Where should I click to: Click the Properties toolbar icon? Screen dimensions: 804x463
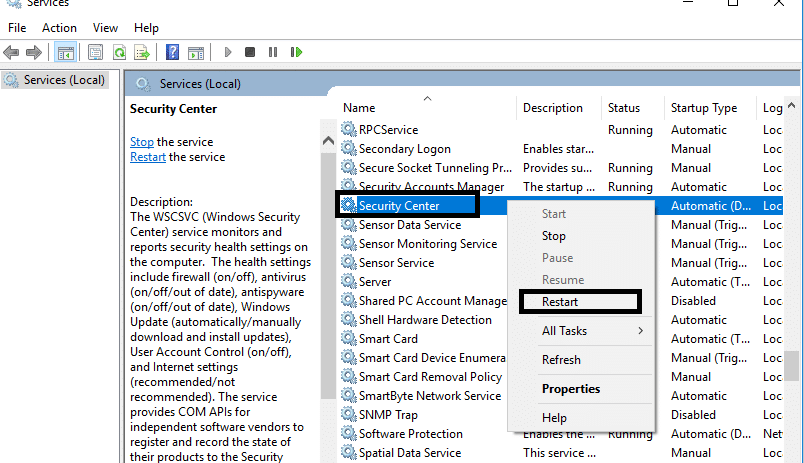[96, 52]
